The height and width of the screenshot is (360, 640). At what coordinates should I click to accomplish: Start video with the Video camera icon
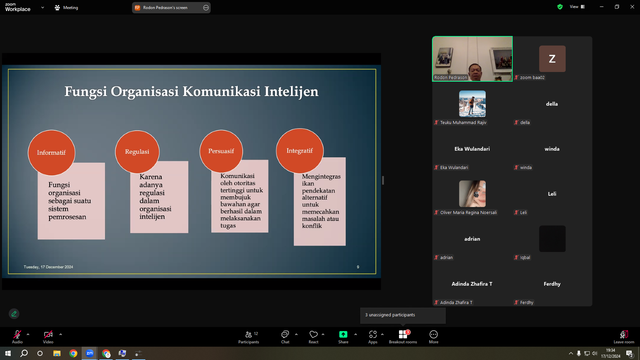coord(48,334)
